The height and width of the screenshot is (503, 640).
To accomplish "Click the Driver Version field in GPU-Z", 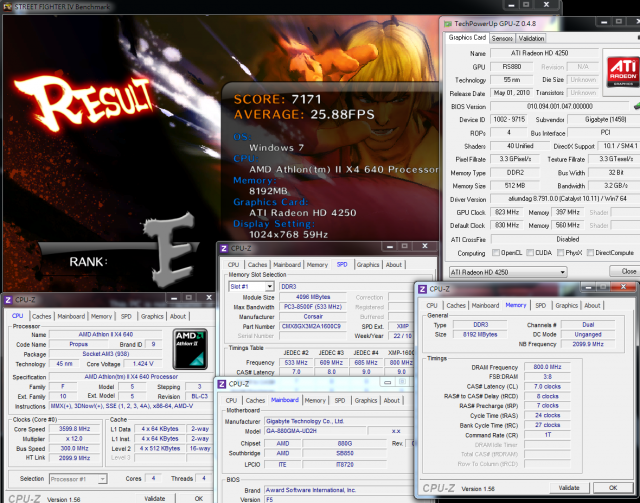I will pos(565,199).
